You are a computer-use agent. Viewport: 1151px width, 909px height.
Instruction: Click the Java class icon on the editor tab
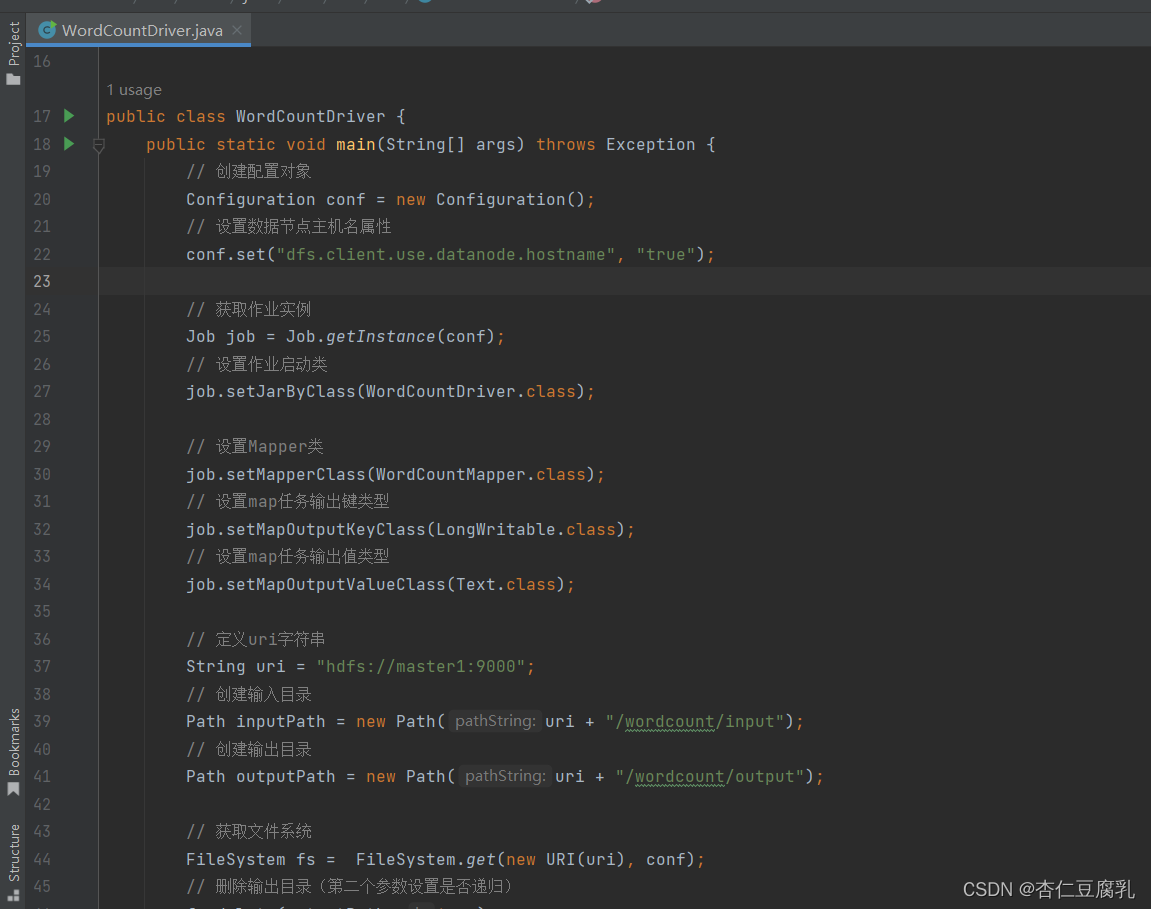[47, 30]
